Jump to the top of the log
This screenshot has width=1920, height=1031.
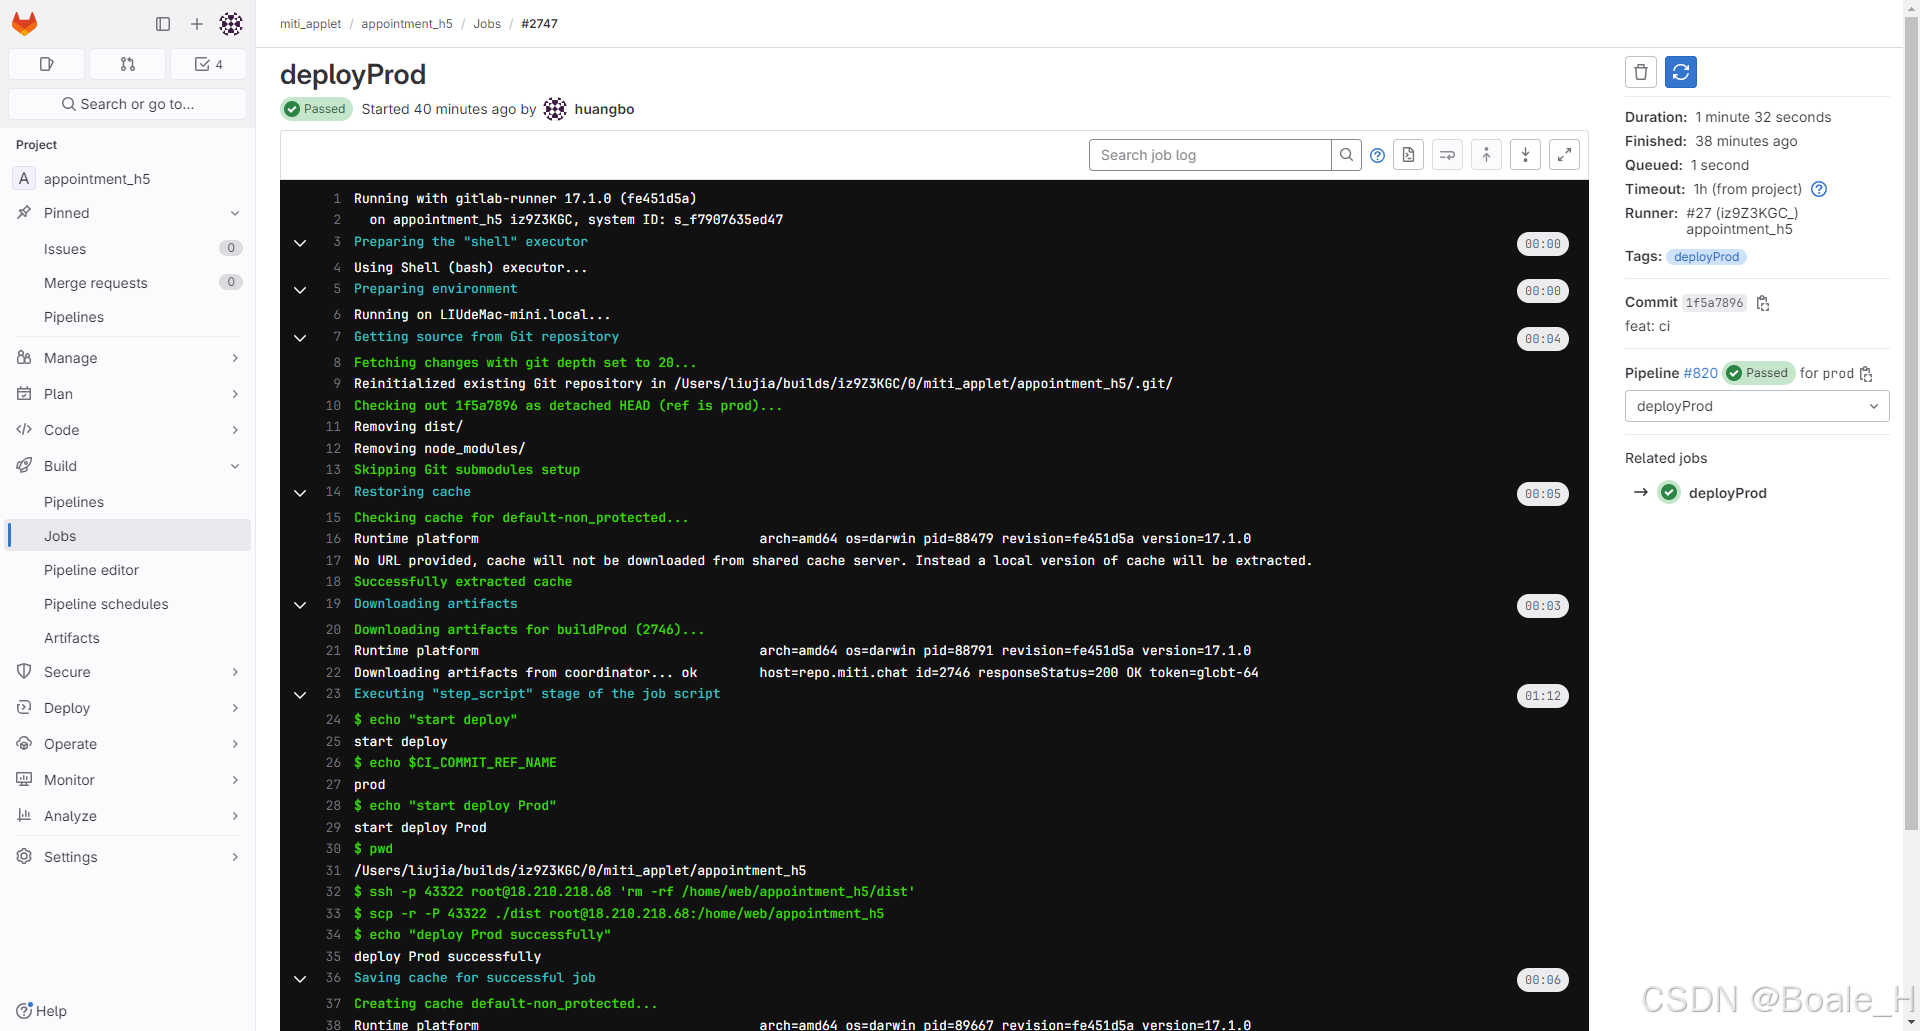pyautogui.click(x=1486, y=155)
